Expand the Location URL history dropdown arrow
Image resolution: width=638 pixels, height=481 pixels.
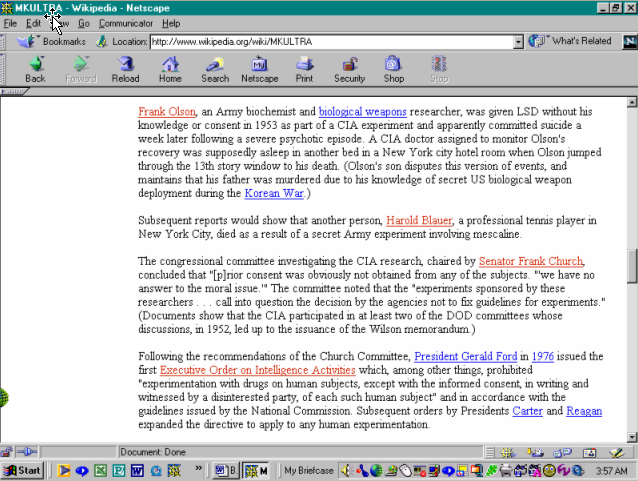(519, 42)
